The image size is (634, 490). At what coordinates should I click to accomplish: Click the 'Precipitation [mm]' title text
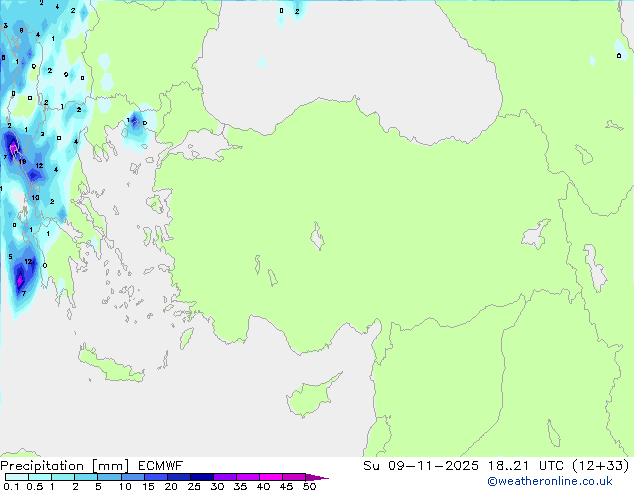click(x=64, y=466)
